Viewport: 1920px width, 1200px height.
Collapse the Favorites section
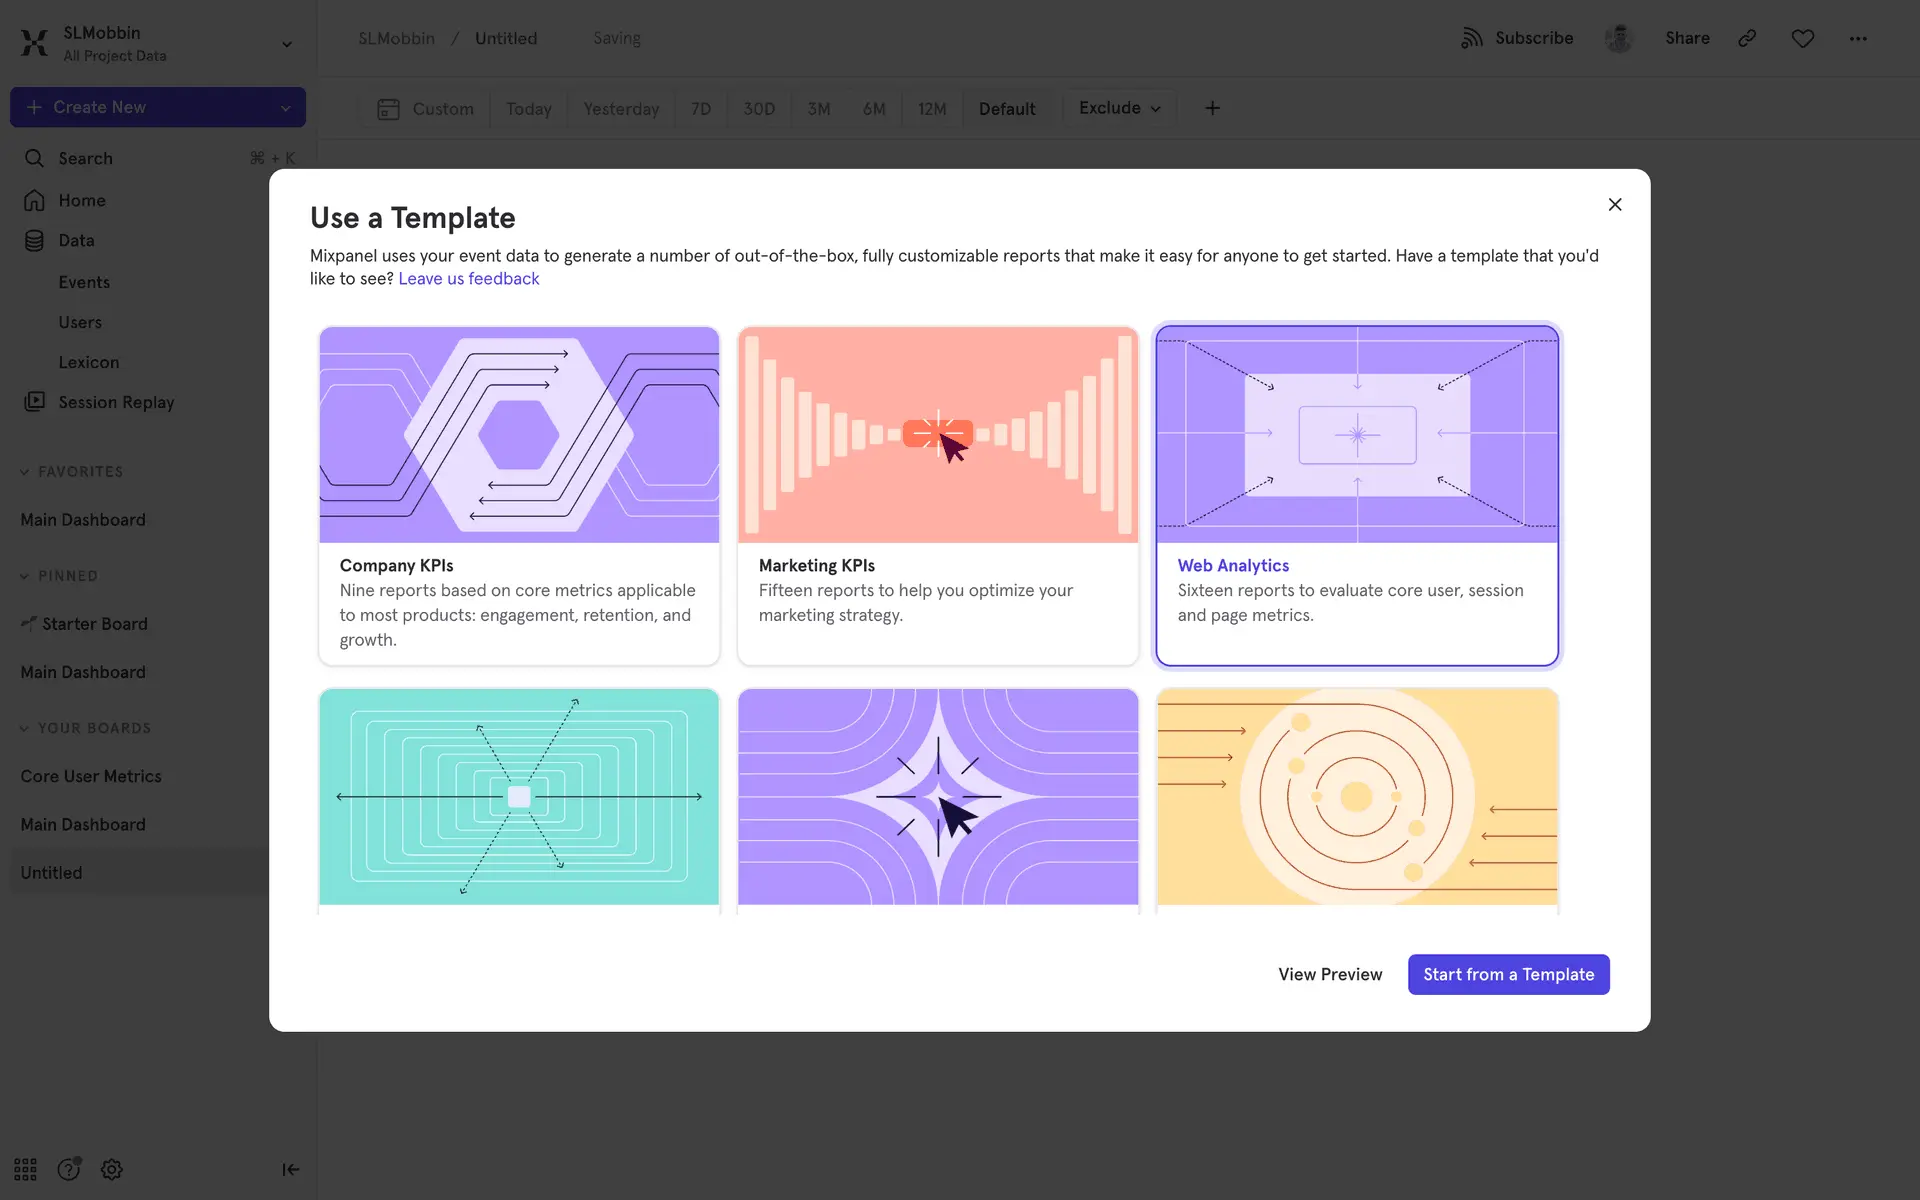[x=24, y=472]
